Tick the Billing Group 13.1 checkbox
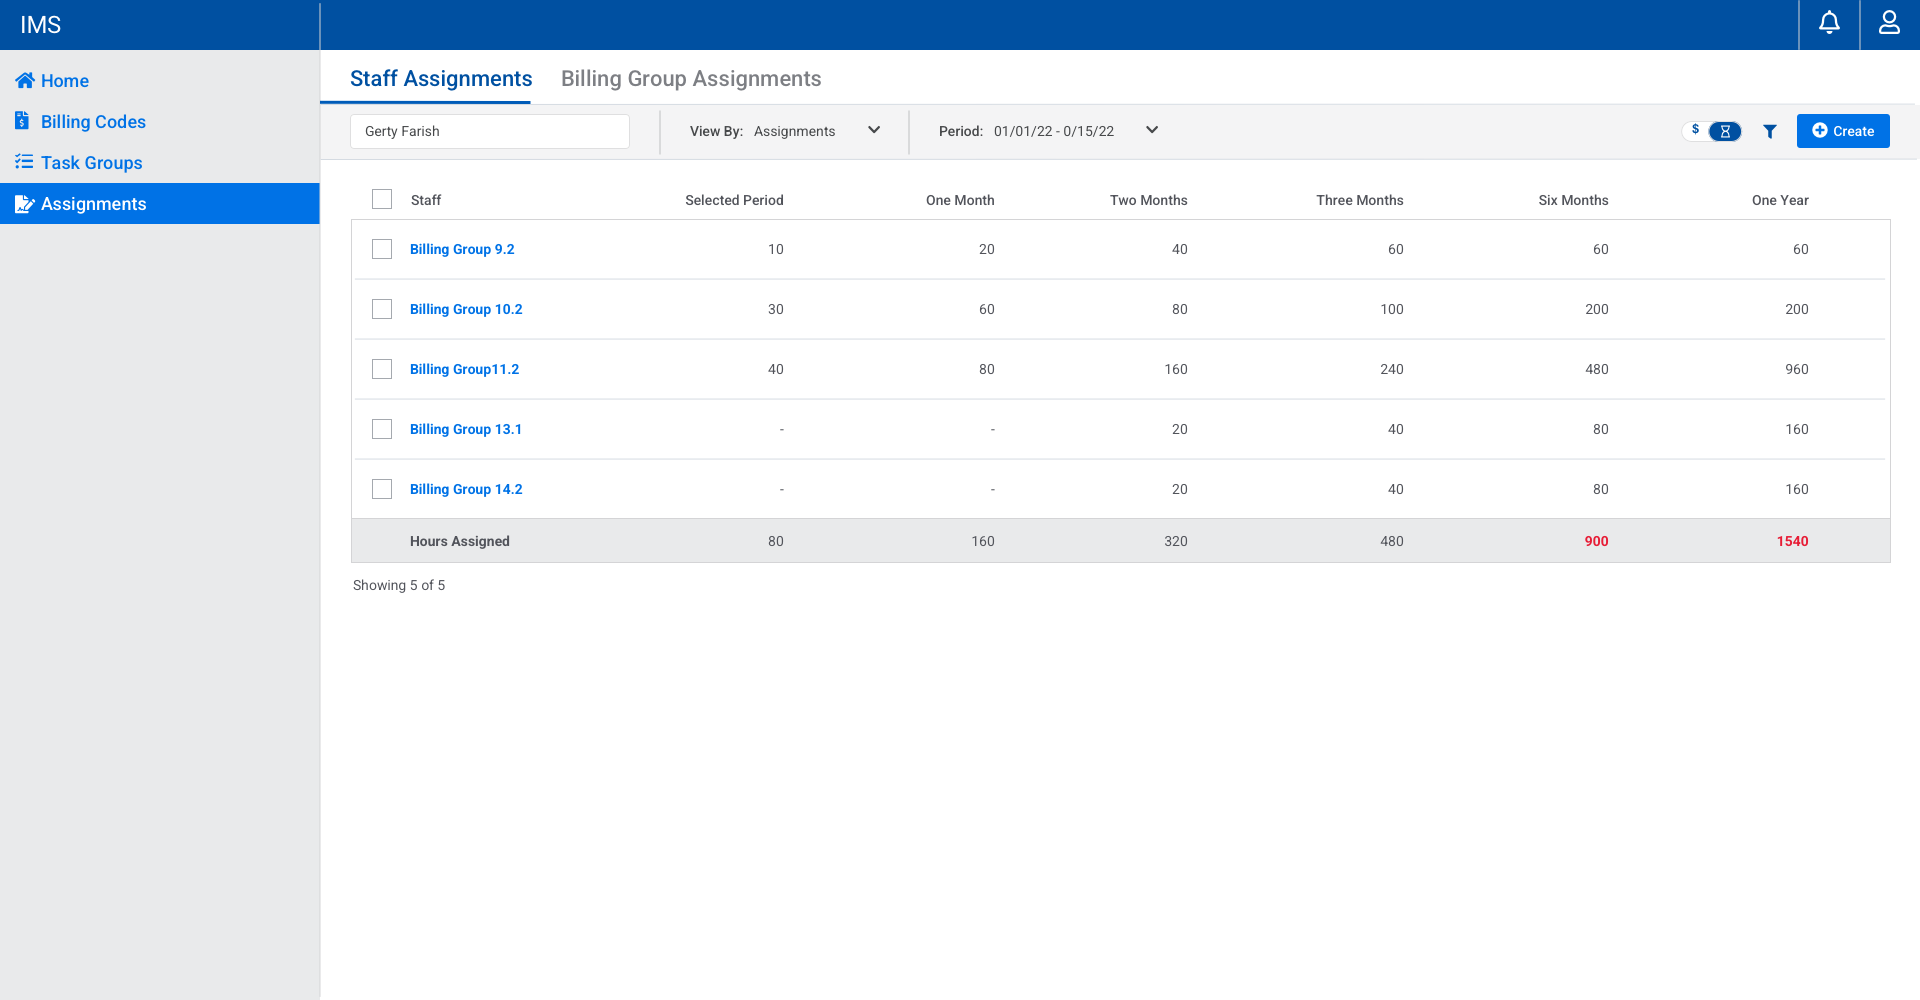Image resolution: width=1920 pixels, height=1000 pixels. (x=382, y=429)
